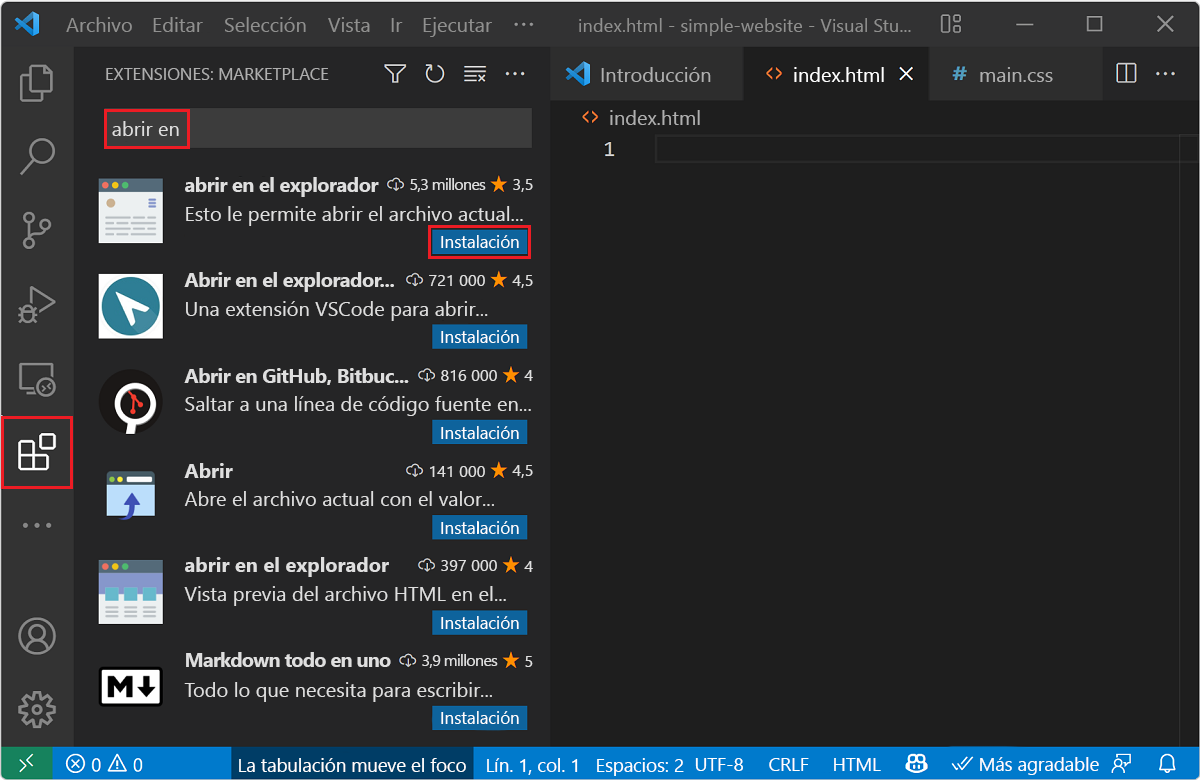
Task: Open the Ir menu
Action: [x=396, y=25]
